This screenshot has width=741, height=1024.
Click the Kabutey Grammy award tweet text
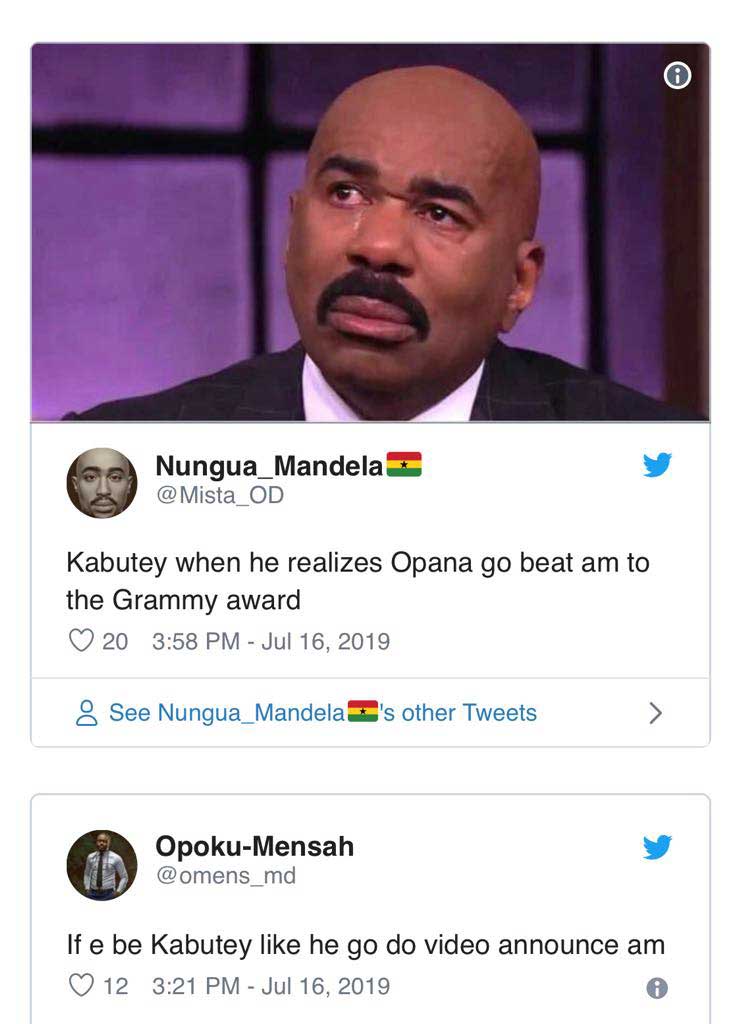358,581
